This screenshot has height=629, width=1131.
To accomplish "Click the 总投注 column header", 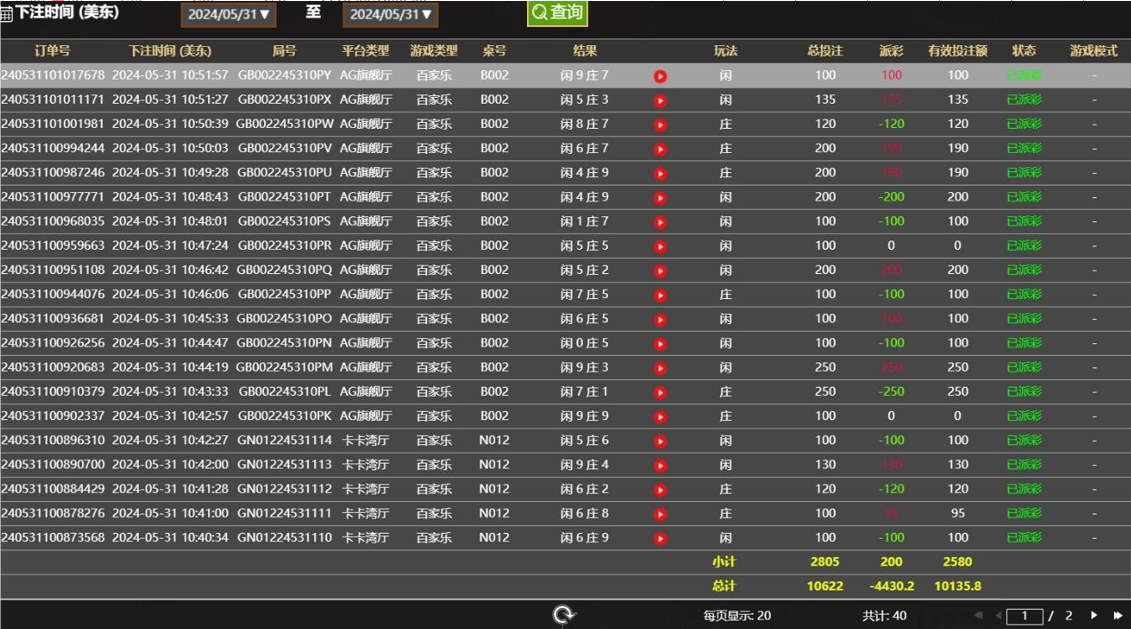I will tap(824, 50).
